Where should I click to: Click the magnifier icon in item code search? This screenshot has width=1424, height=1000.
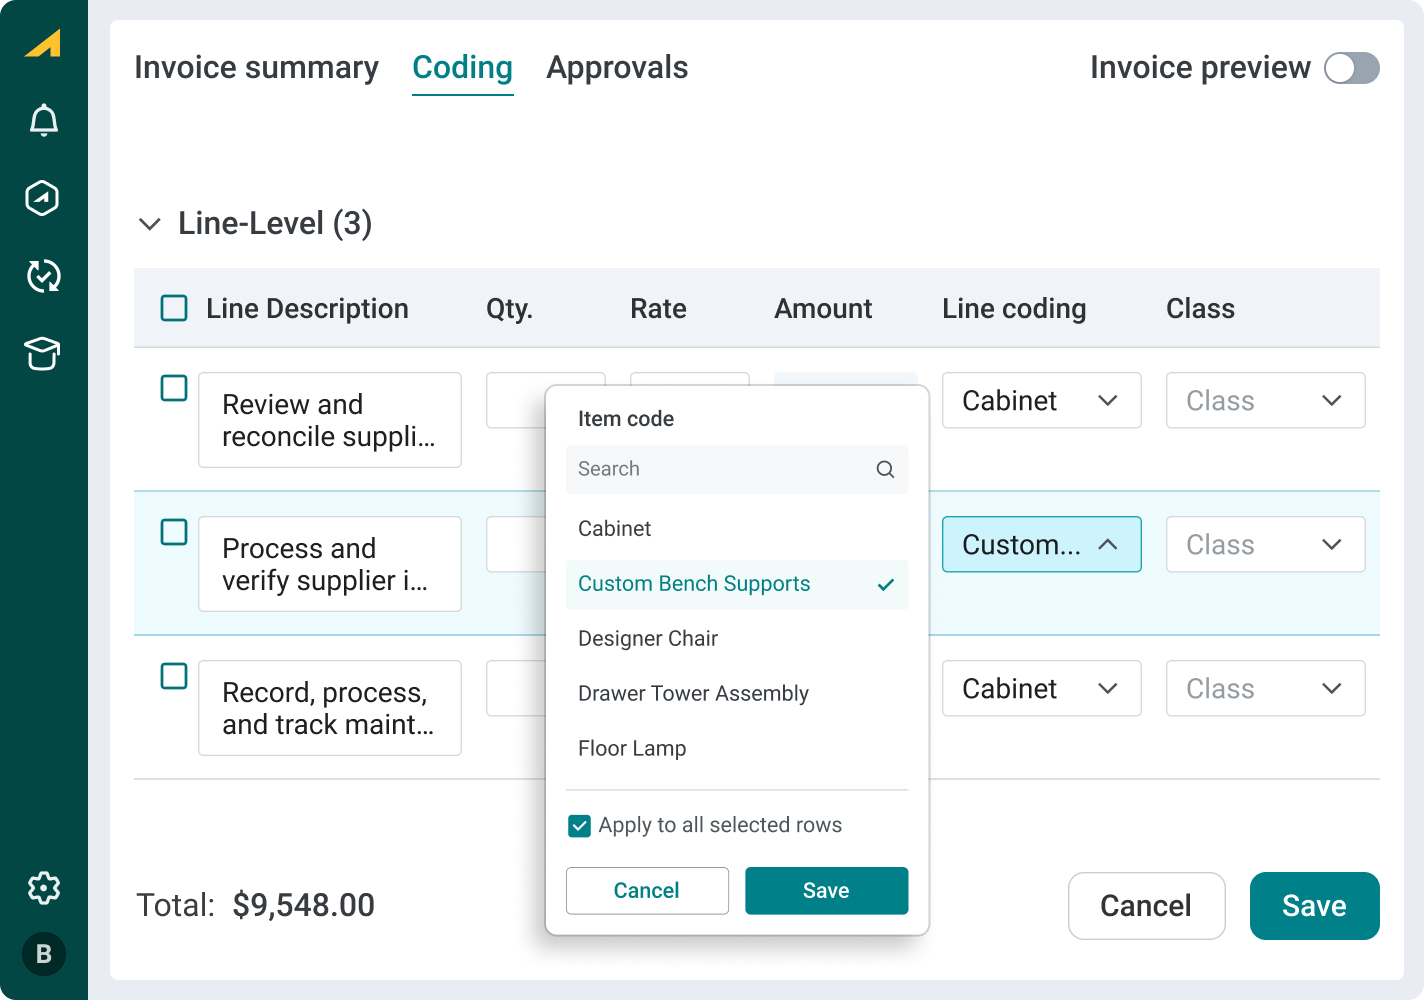[885, 469]
